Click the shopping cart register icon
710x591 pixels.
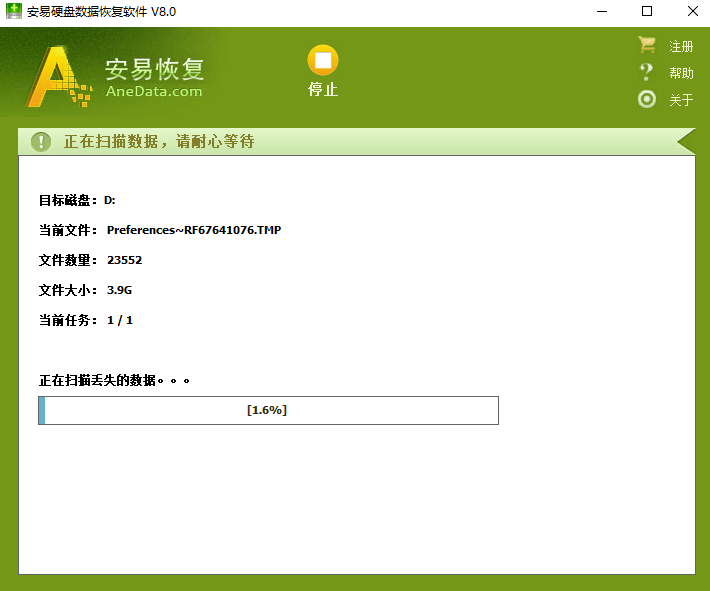pos(647,45)
